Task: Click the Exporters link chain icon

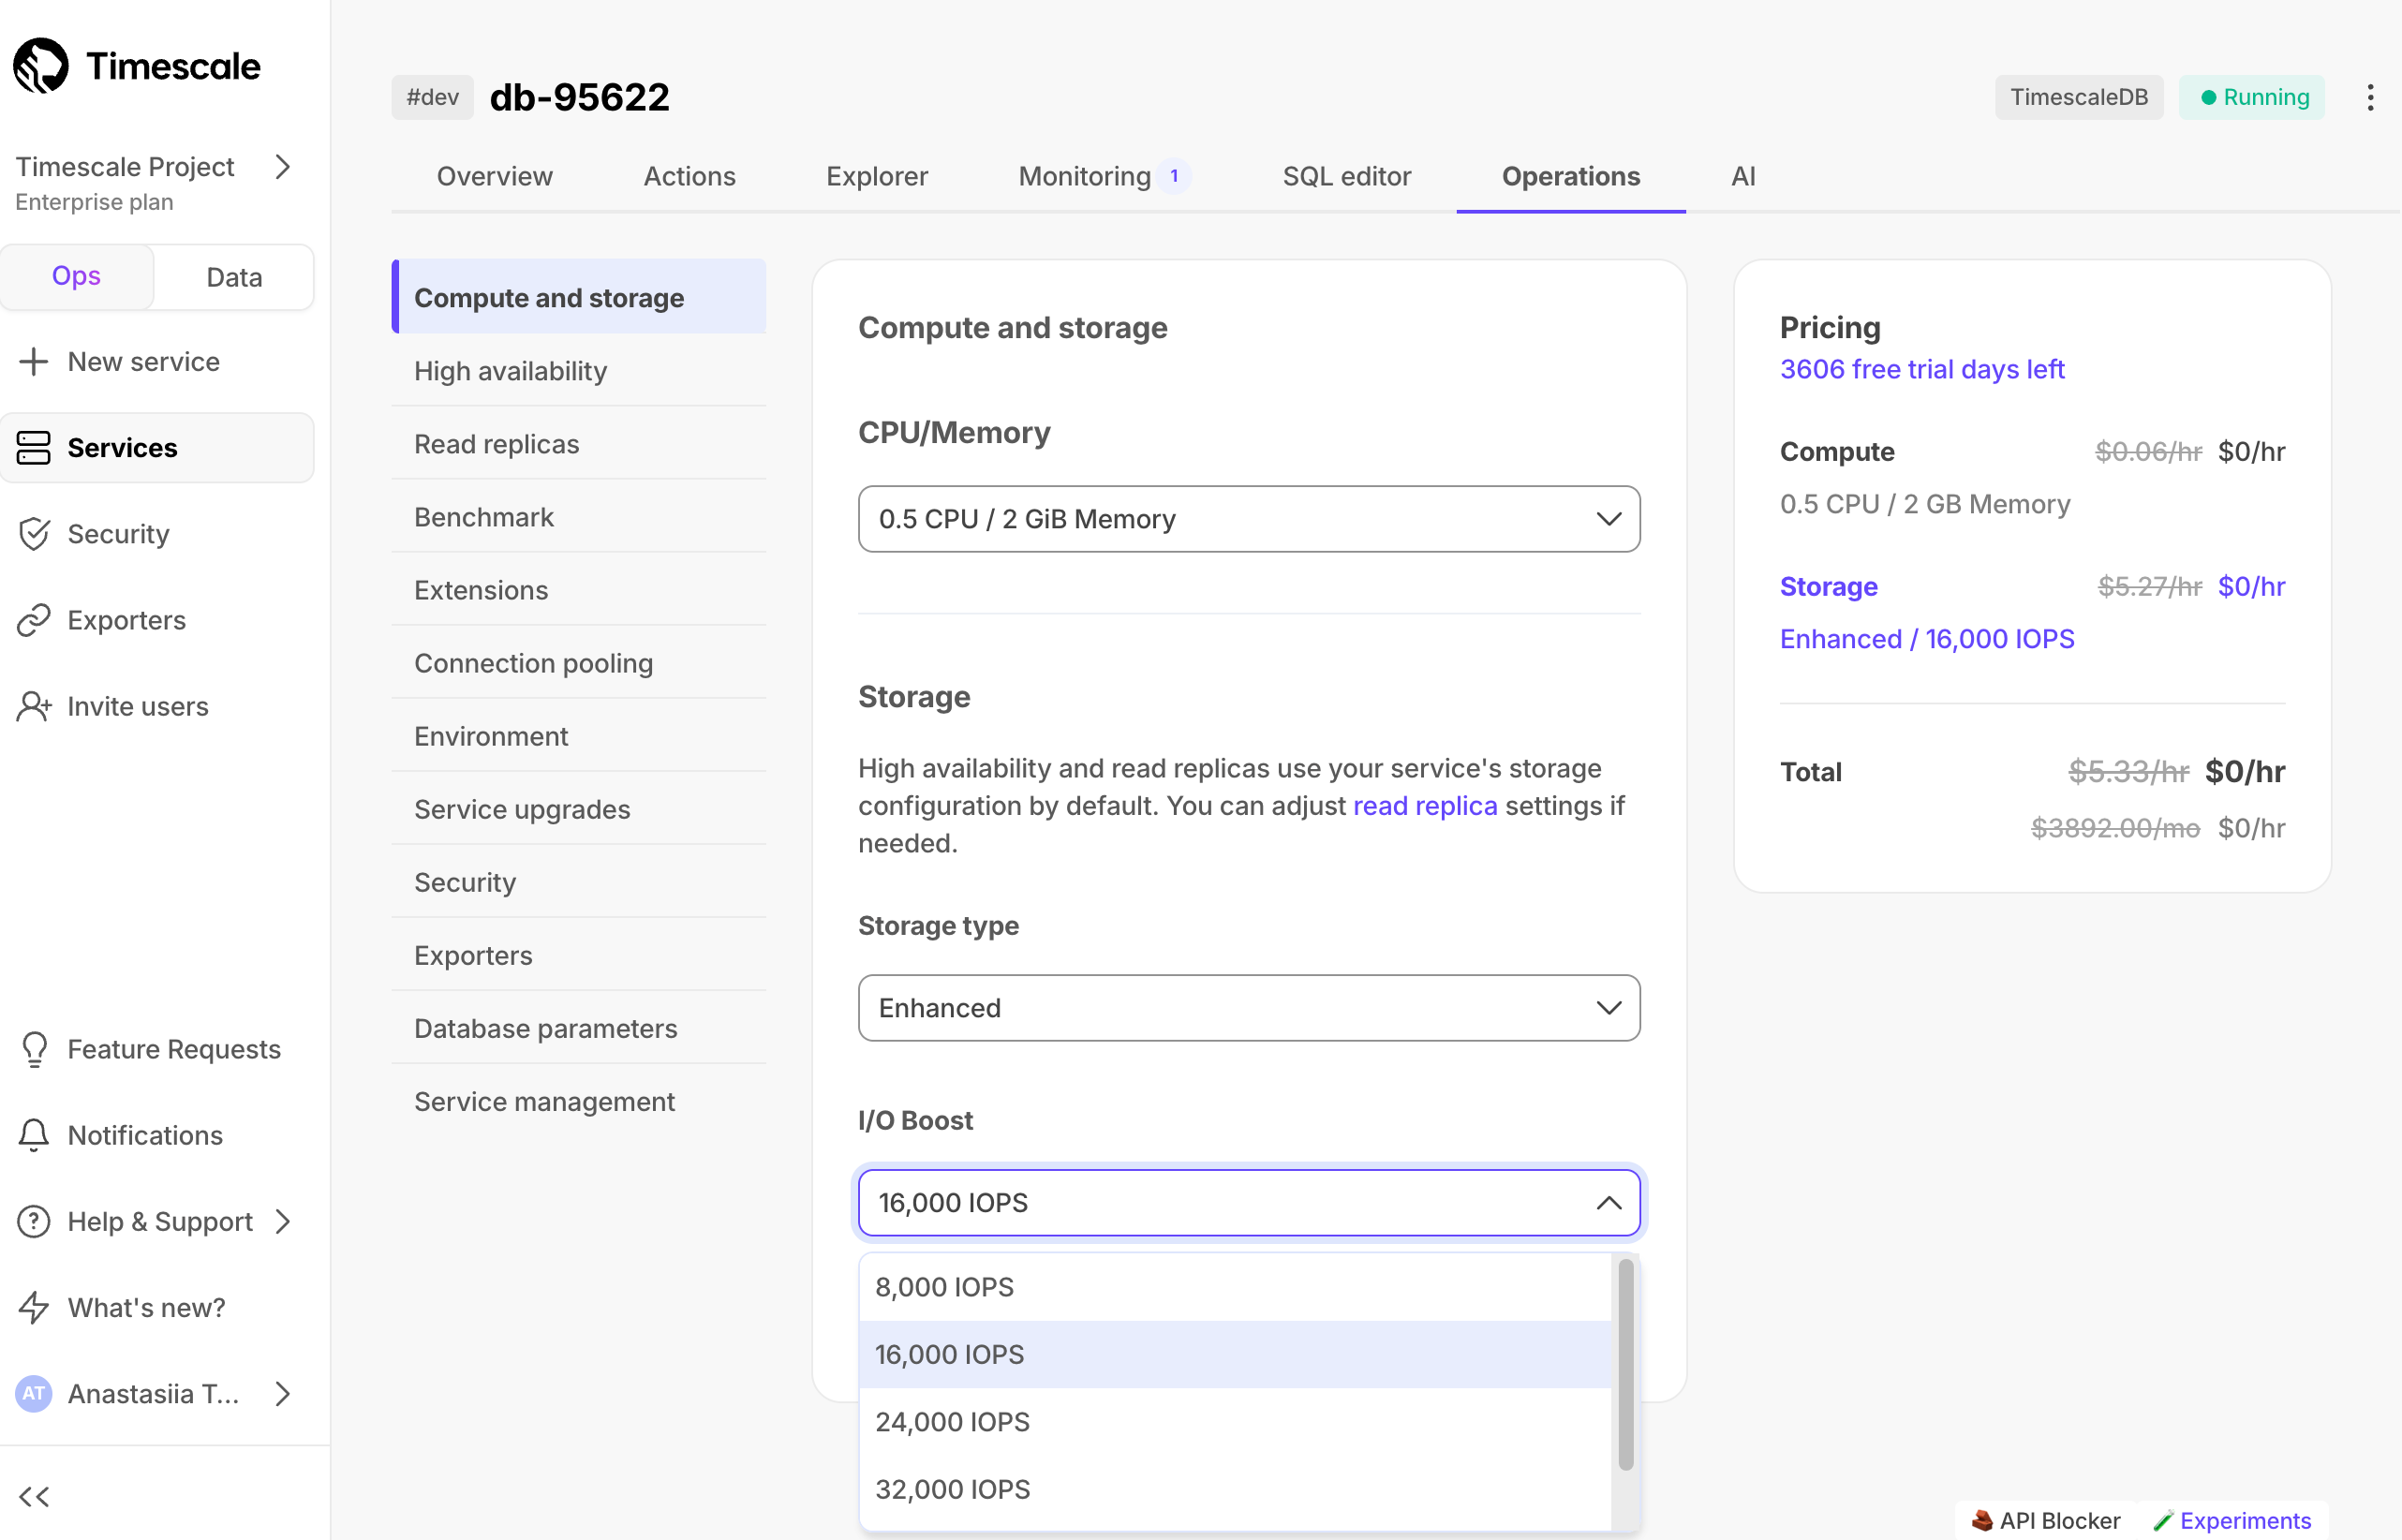Action: pos(34,620)
